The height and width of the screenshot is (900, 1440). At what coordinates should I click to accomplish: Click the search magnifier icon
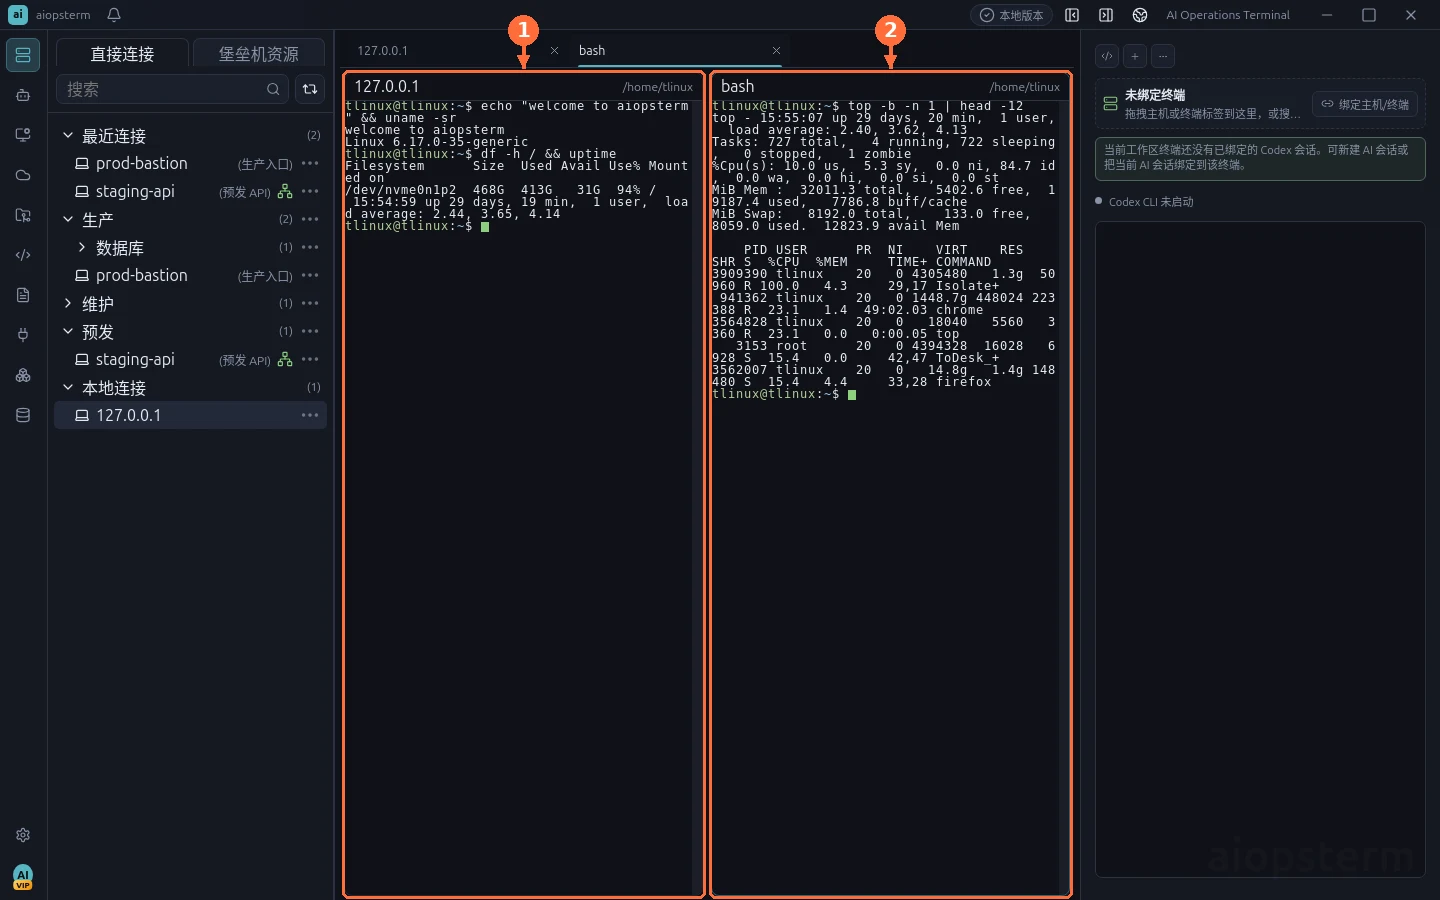pos(273,89)
